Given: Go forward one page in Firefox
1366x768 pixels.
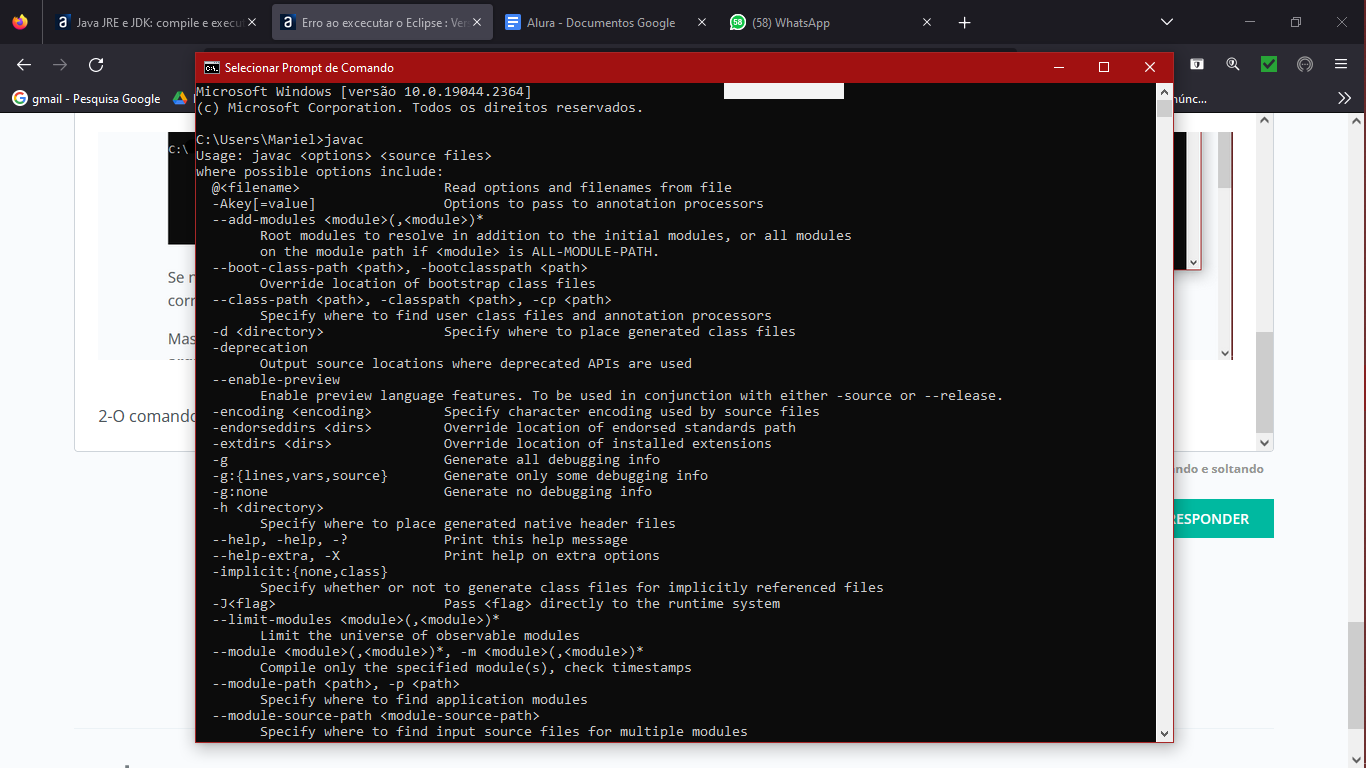Looking at the screenshot, I should click(x=60, y=64).
